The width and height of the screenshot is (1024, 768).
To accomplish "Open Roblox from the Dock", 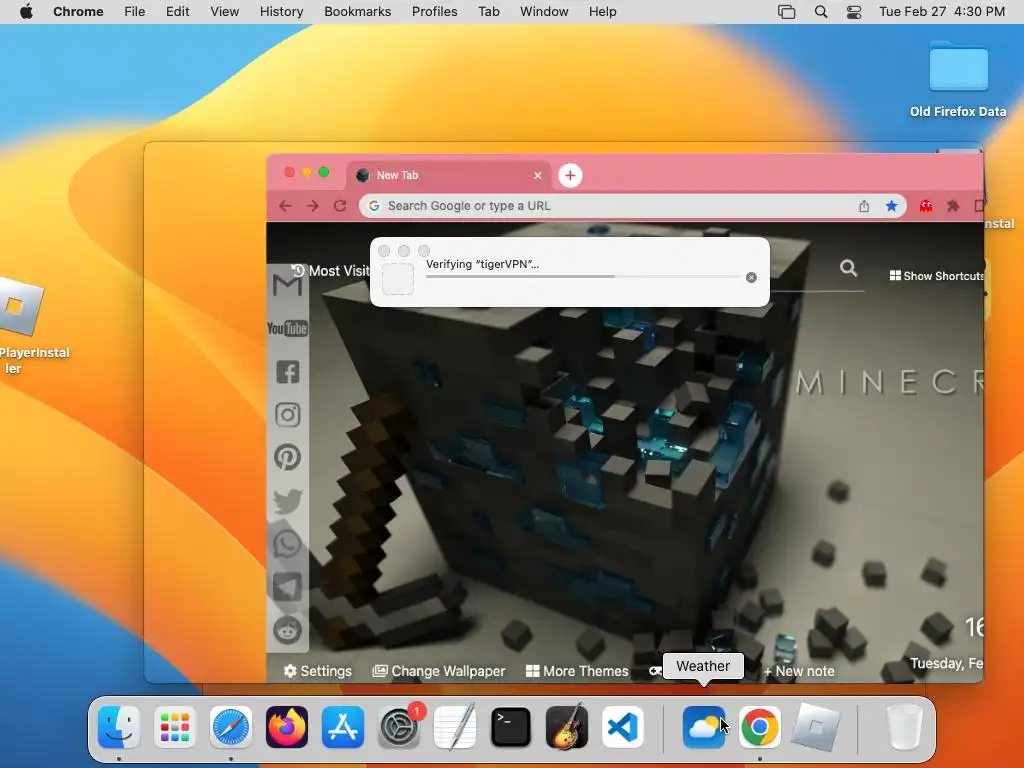I will pos(815,727).
